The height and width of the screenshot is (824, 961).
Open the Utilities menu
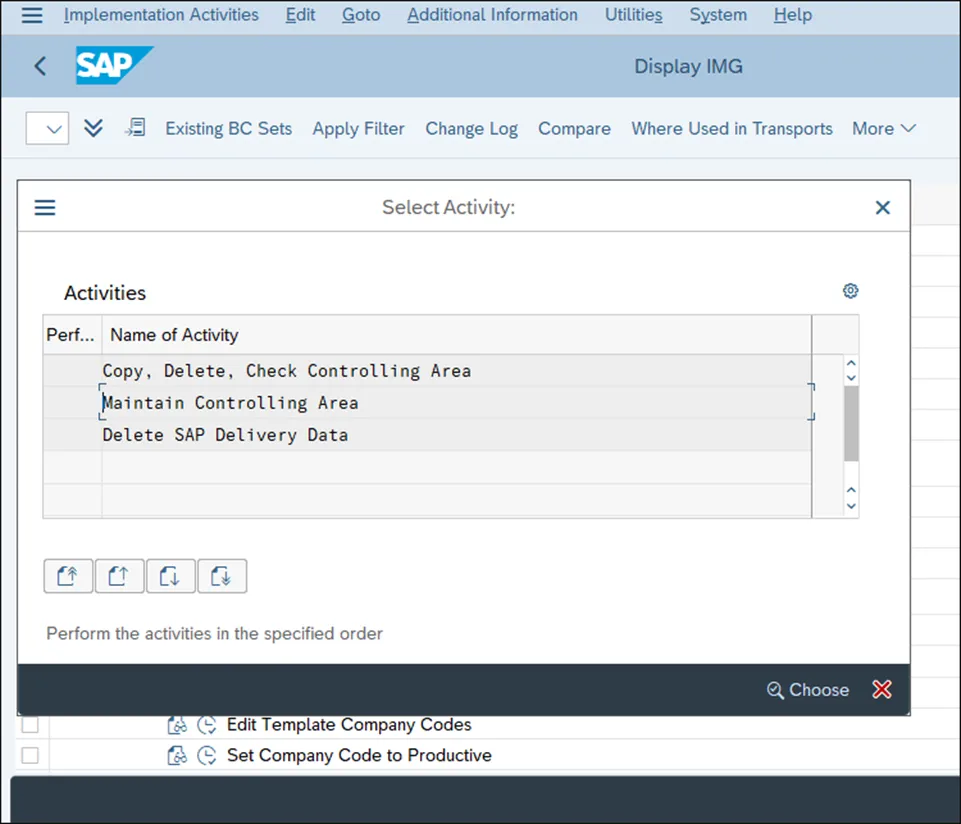tap(633, 15)
